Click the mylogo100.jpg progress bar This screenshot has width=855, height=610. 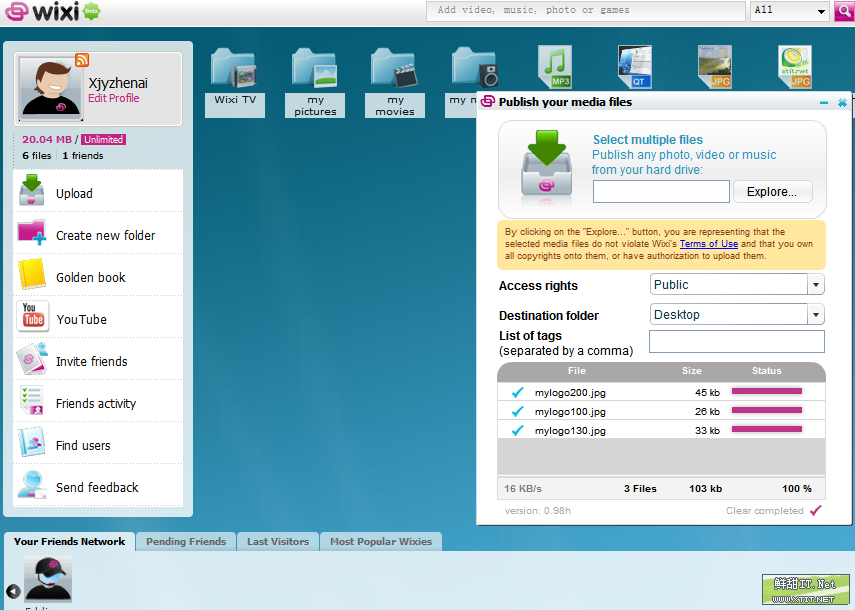tap(767, 410)
